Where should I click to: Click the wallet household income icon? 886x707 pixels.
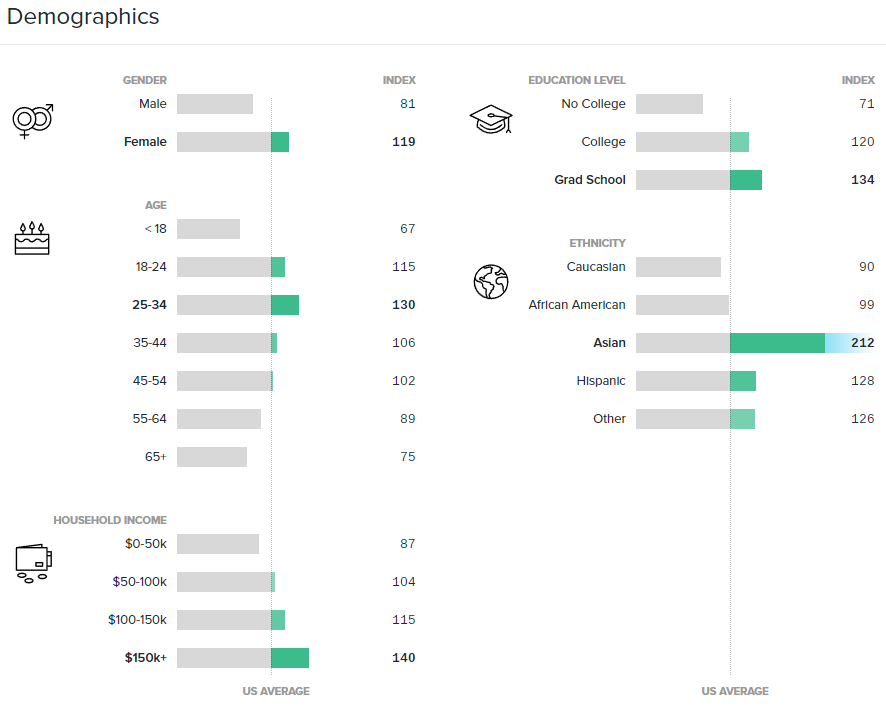coord(32,563)
